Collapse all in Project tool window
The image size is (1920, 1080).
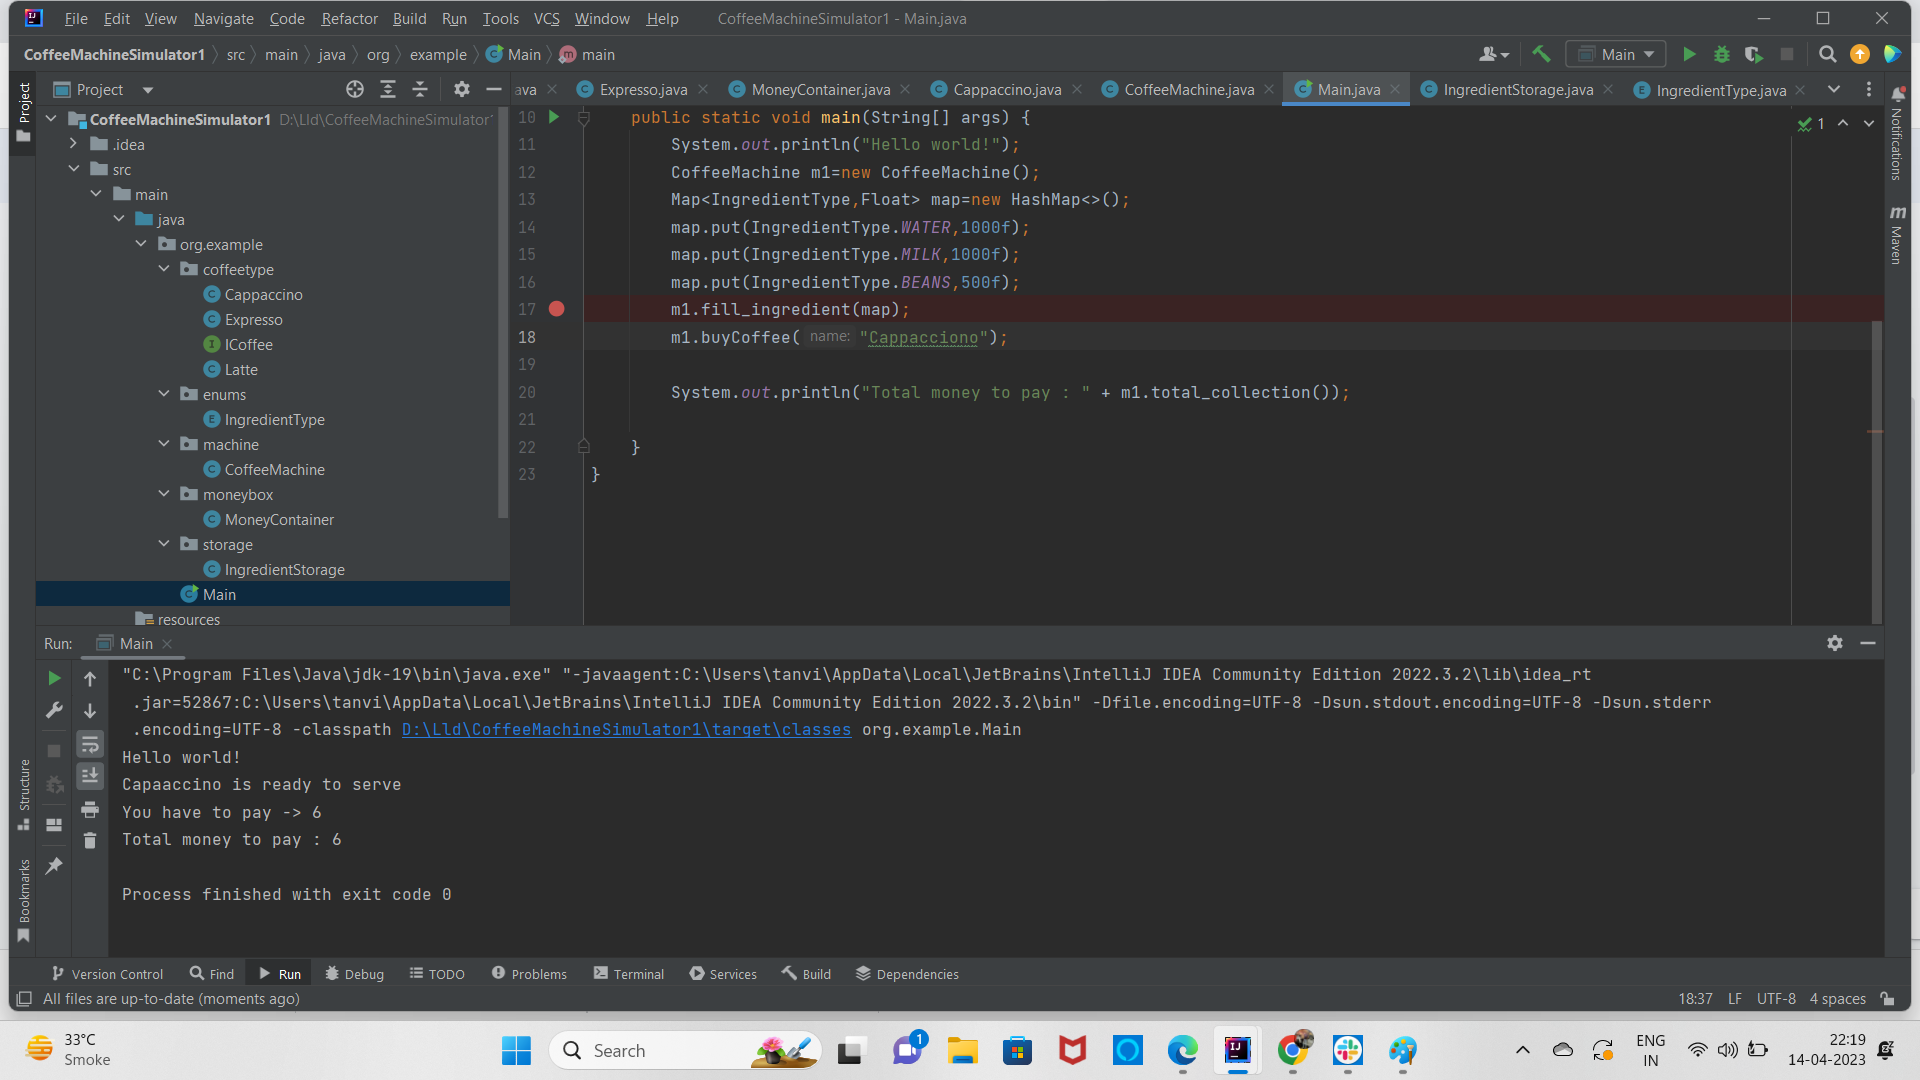click(x=420, y=90)
